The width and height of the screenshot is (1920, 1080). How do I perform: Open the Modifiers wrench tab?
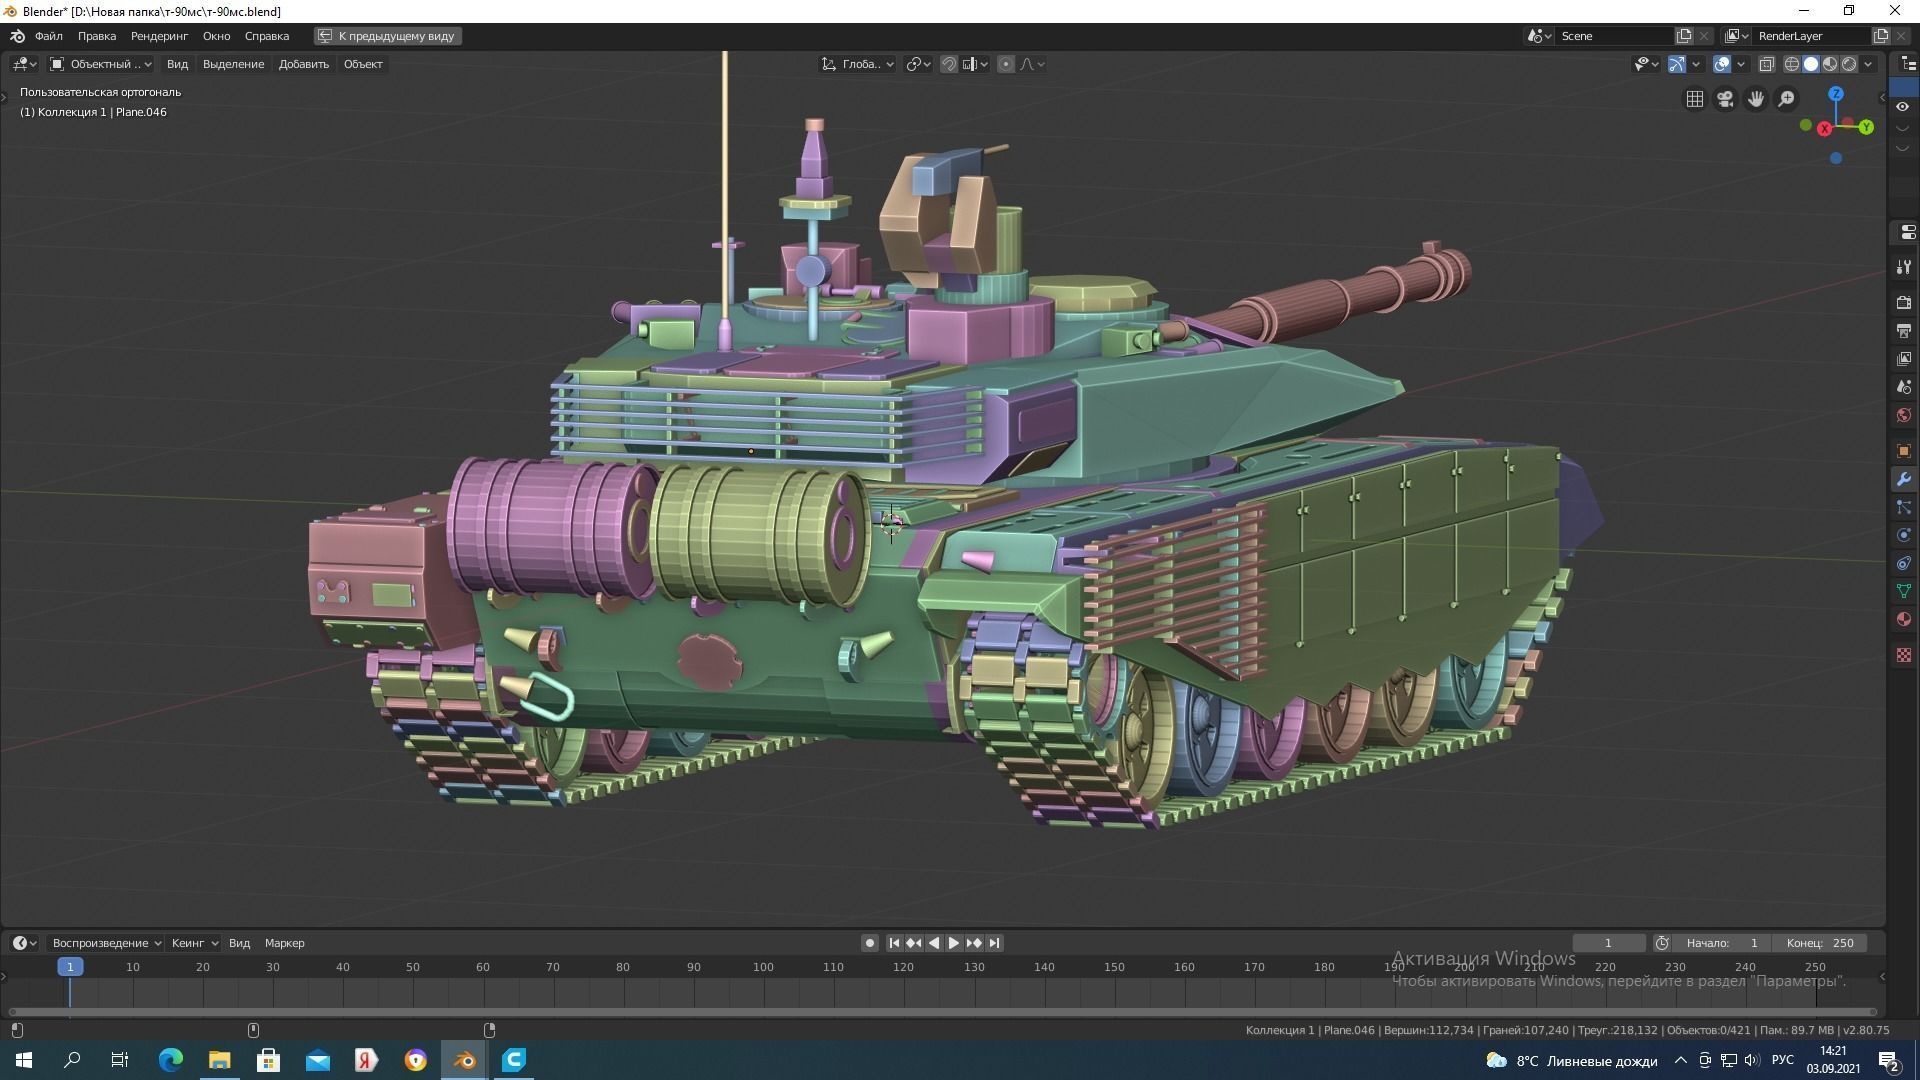coord(1903,479)
